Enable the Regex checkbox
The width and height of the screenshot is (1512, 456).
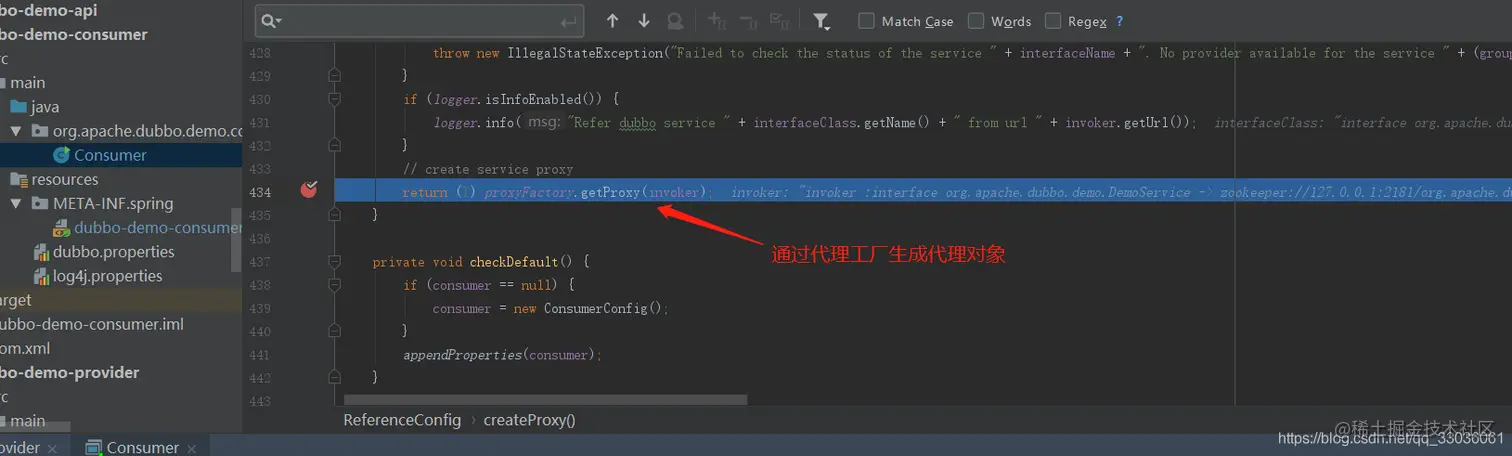coord(1053,21)
